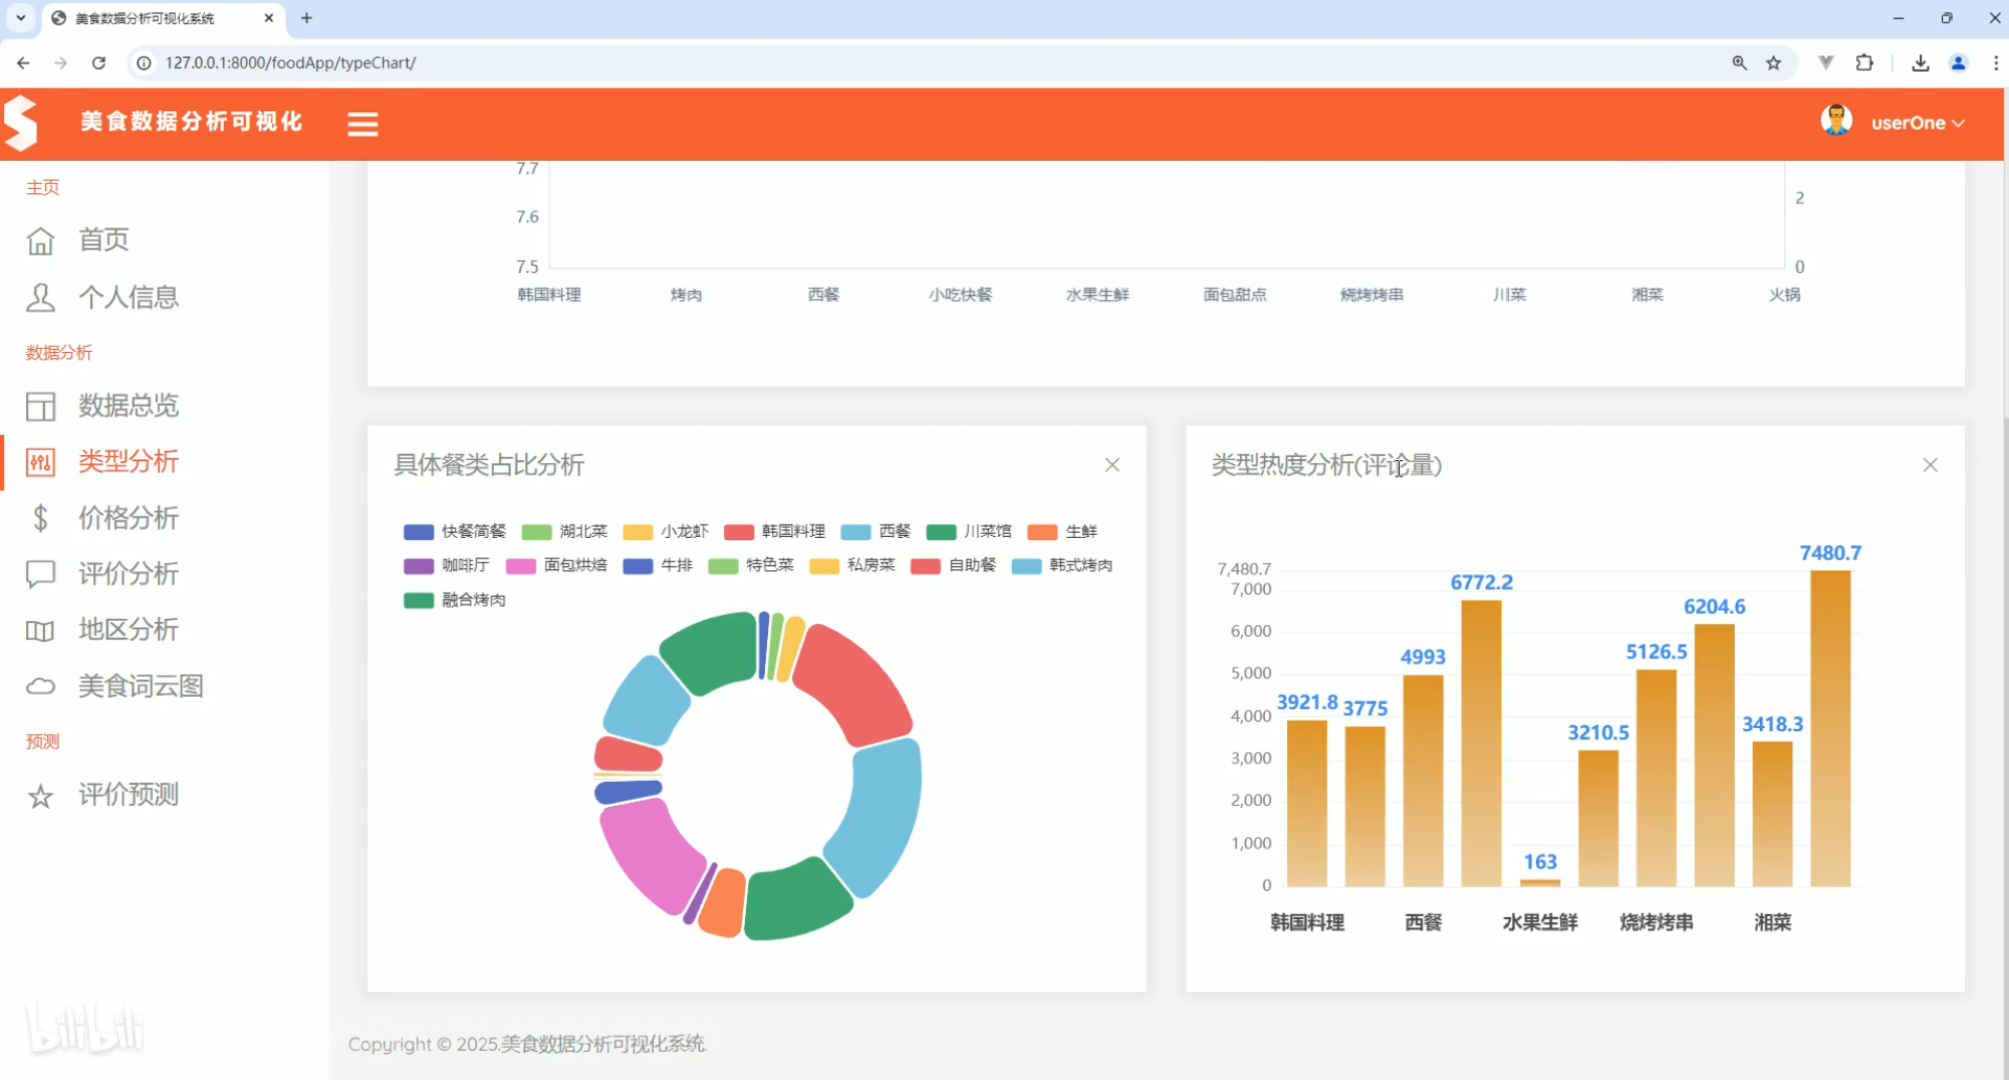Click the 个人信息 person icon
2009x1080 pixels.
click(x=40, y=297)
